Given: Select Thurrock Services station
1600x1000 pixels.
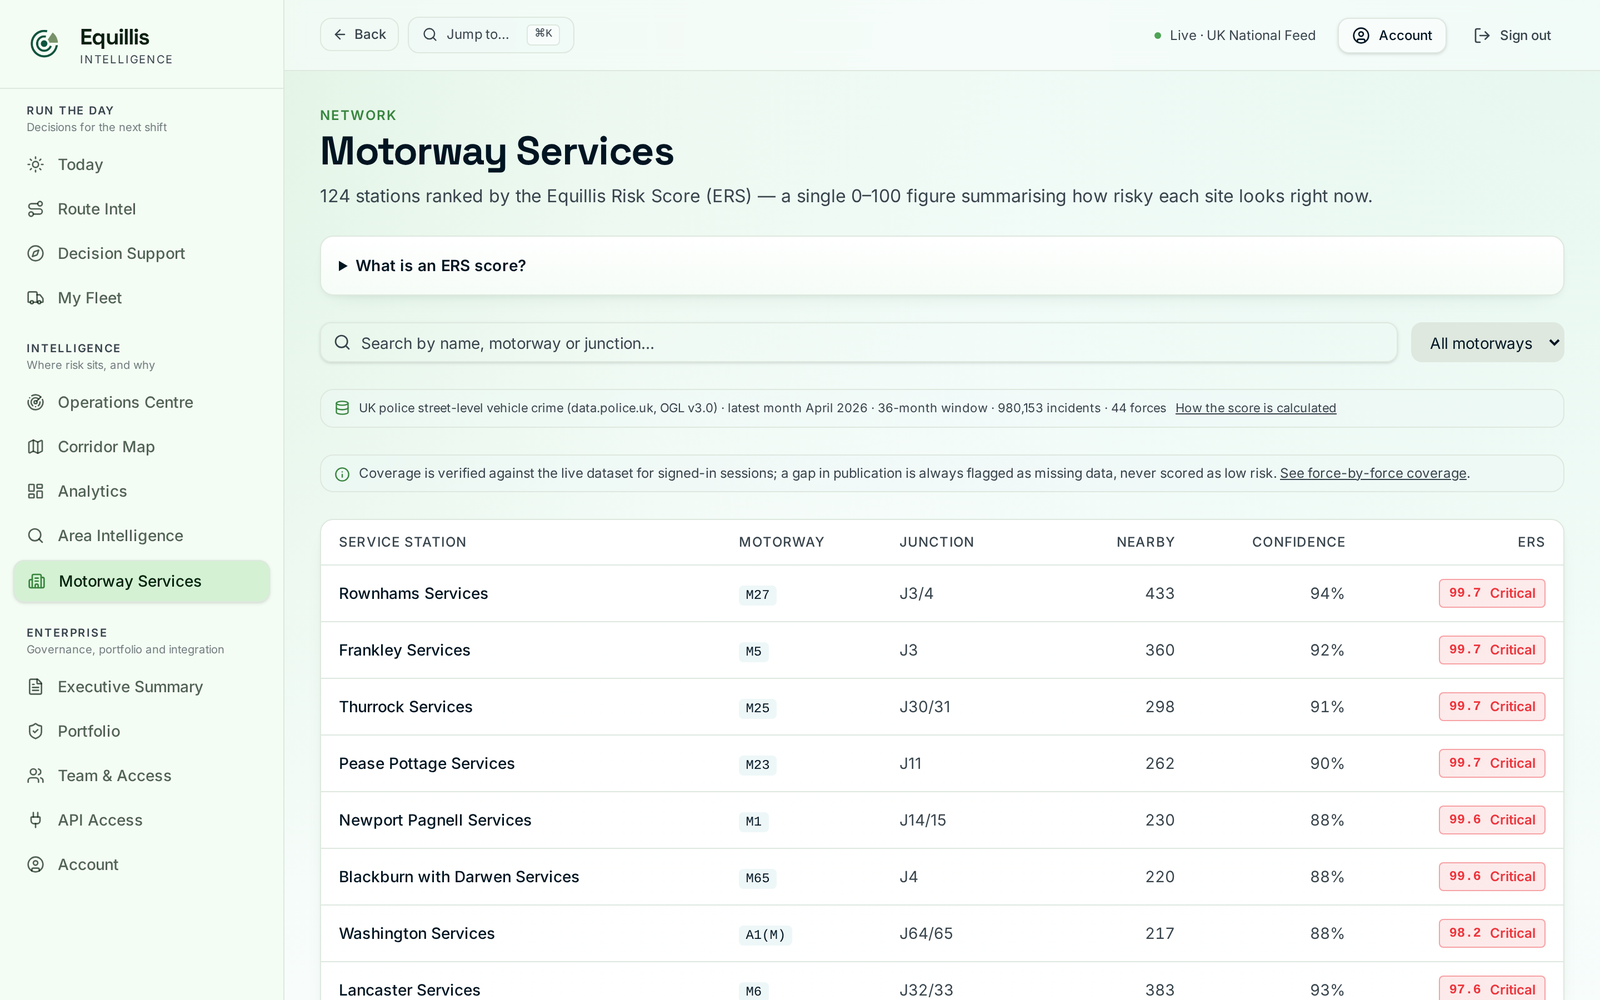Looking at the screenshot, I should tap(941, 707).
